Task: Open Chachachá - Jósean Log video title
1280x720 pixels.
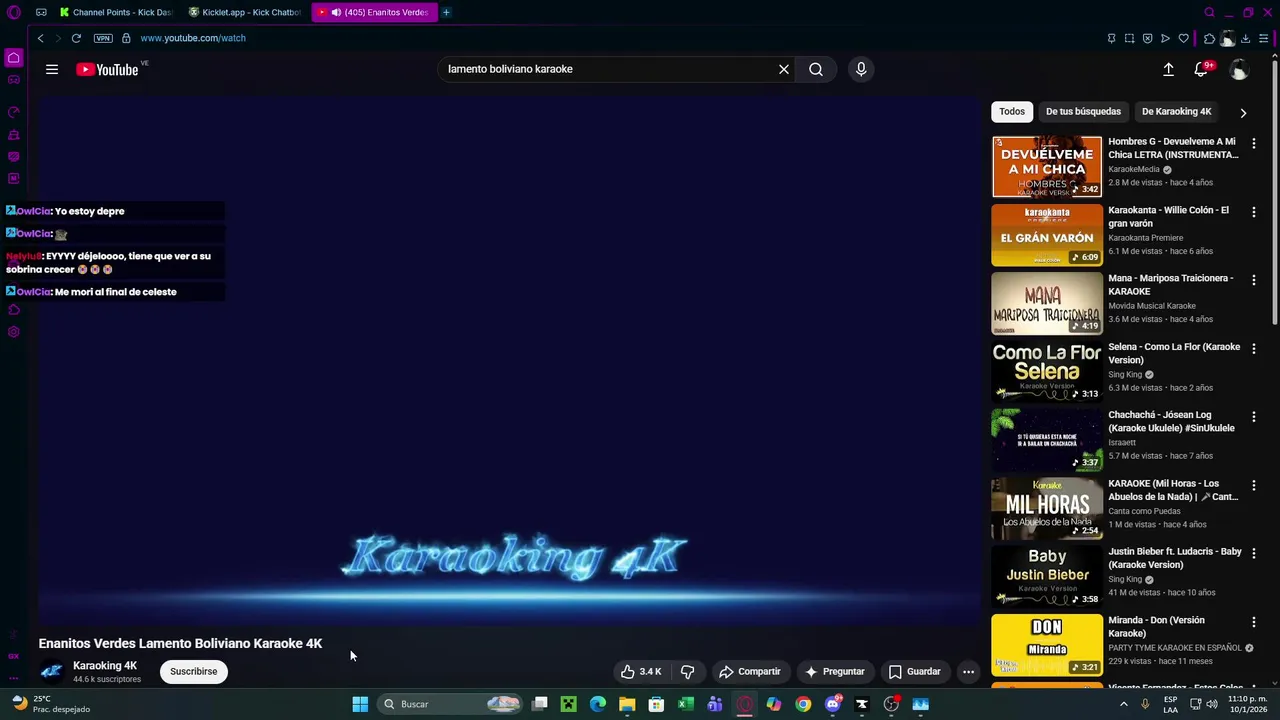Action: (x=1171, y=421)
